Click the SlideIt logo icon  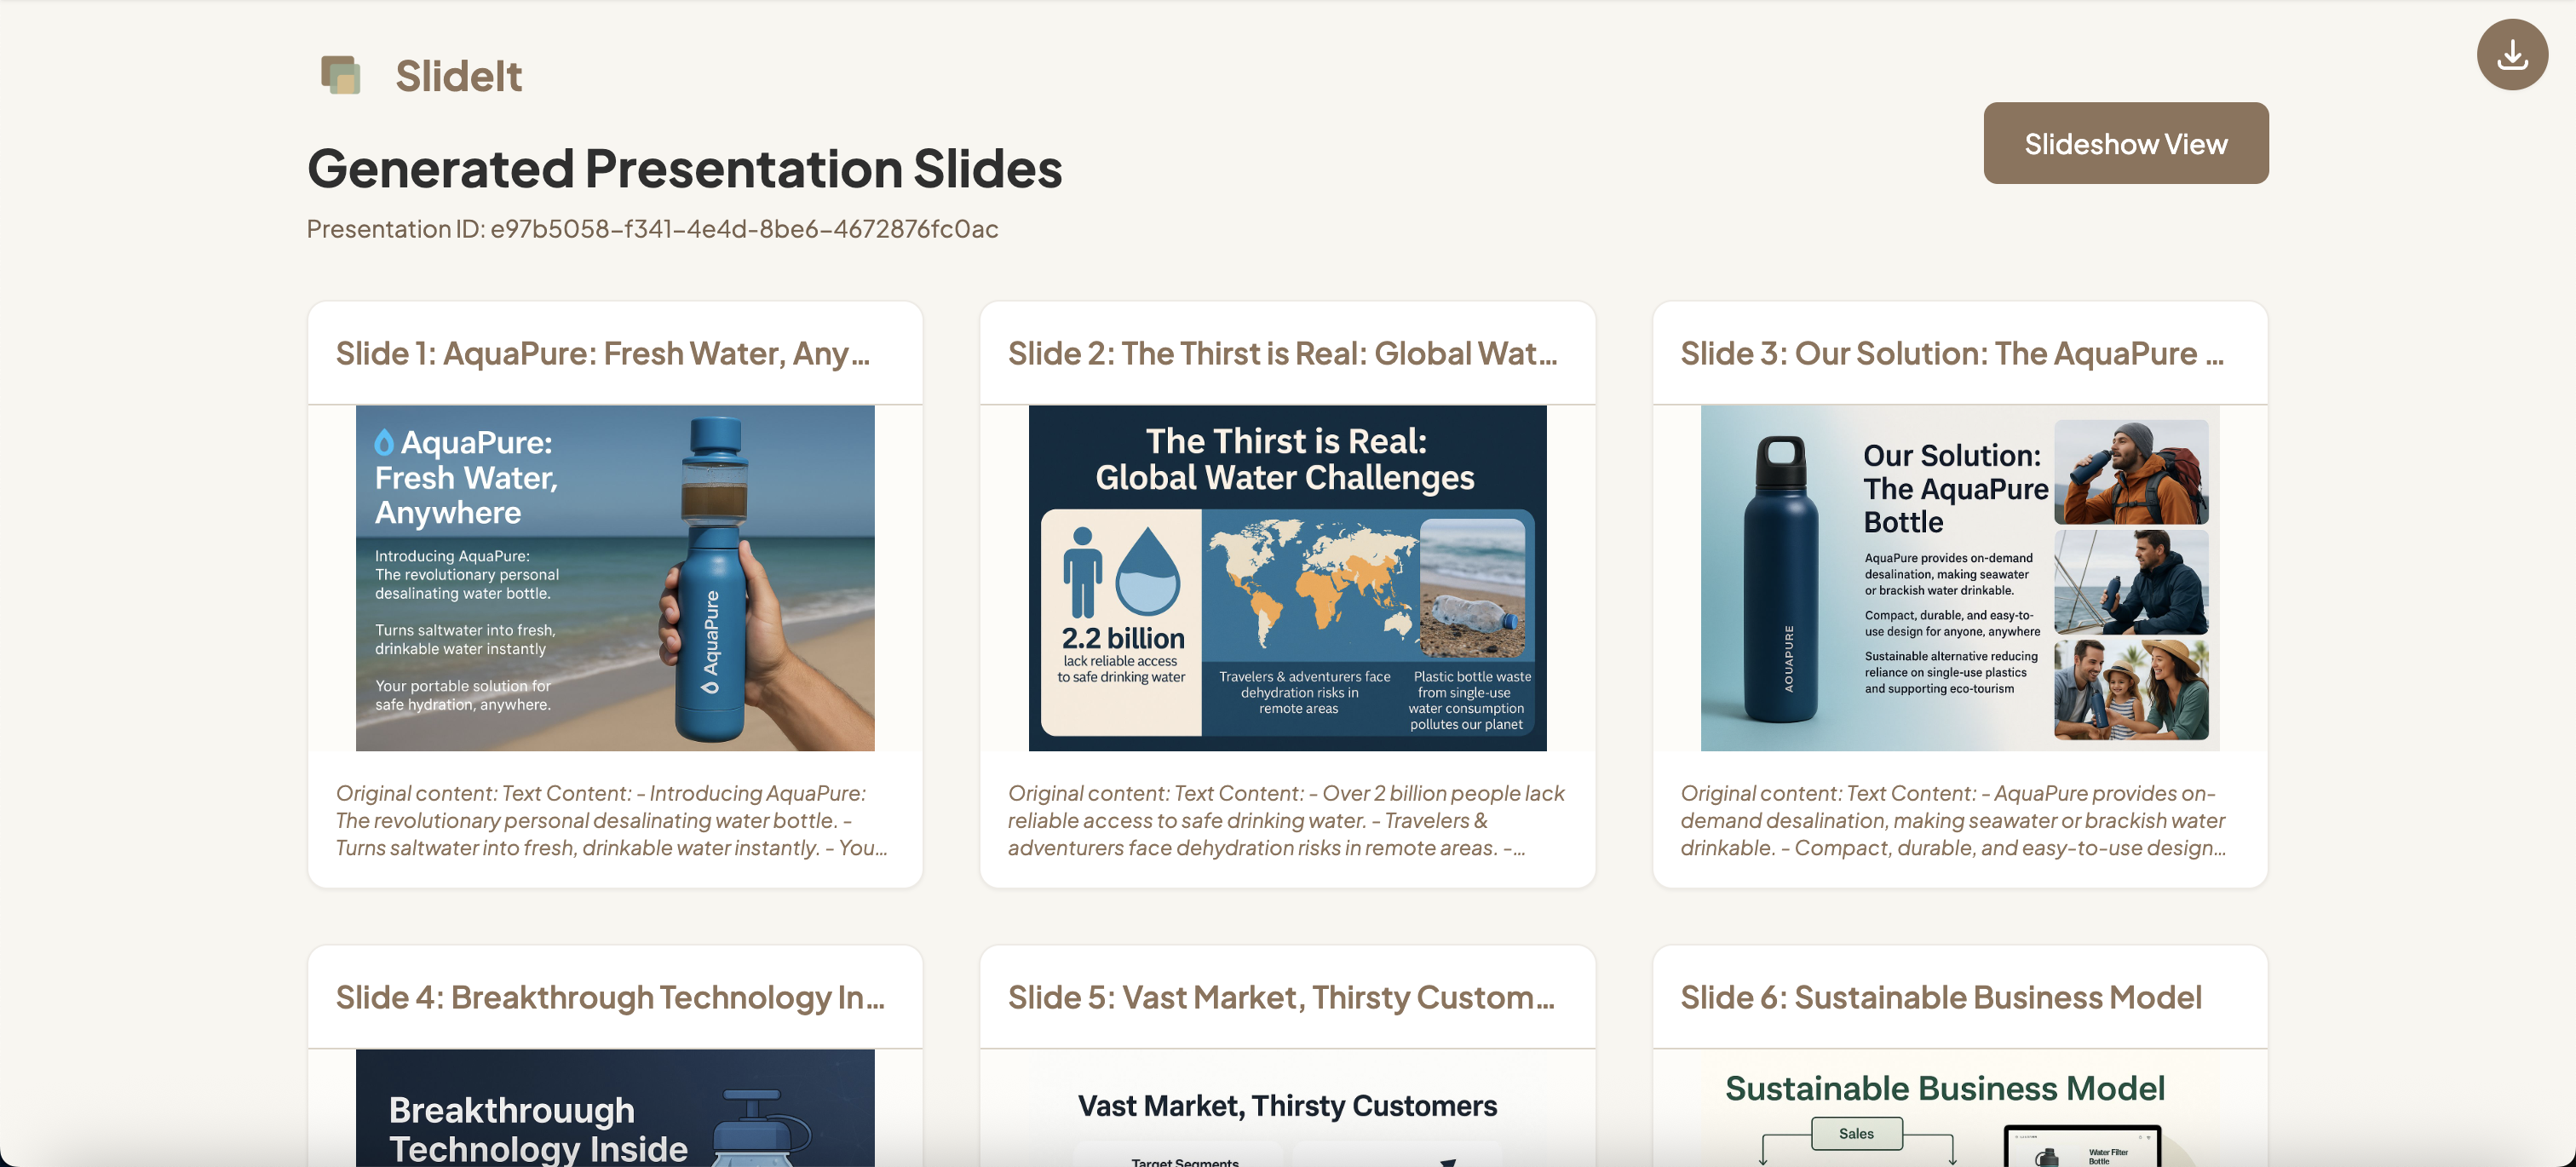(341, 75)
